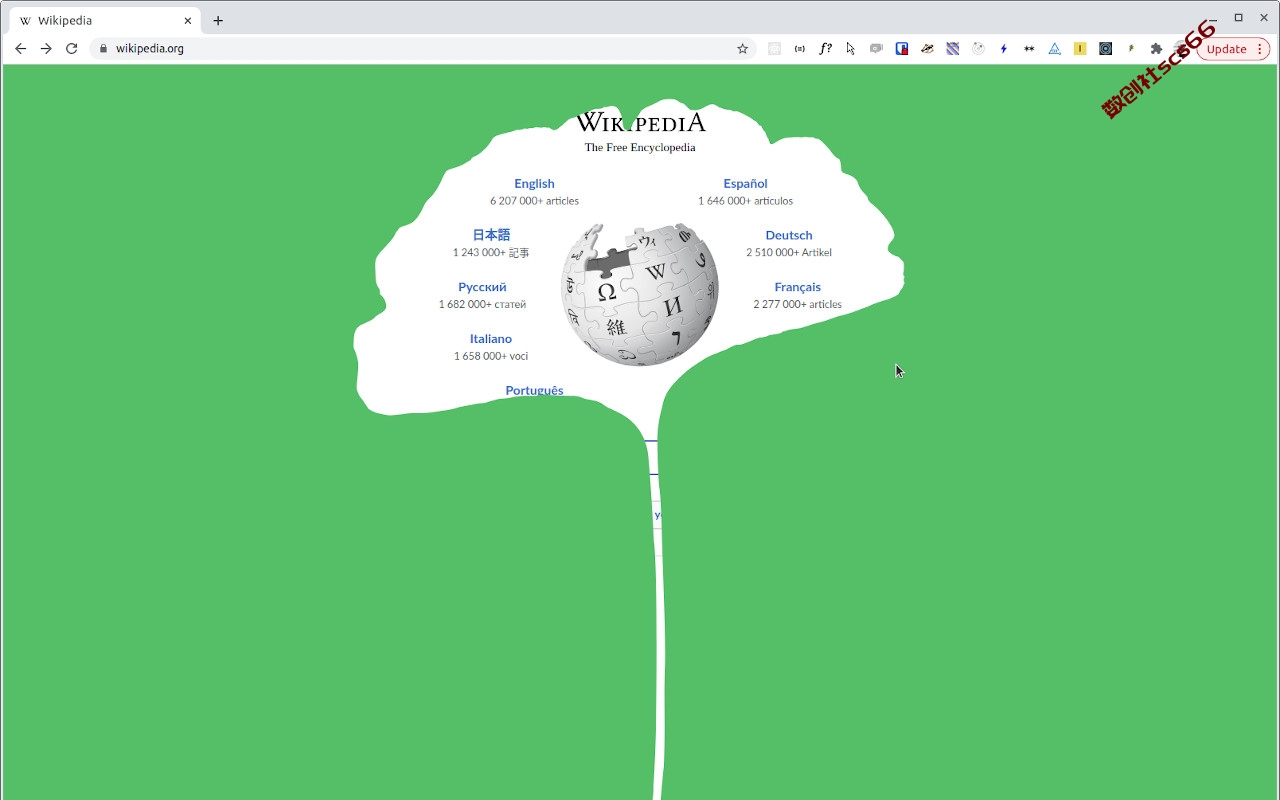
Task: Open the Deutsch Wikipedia link
Action: (x=789, y=235)
